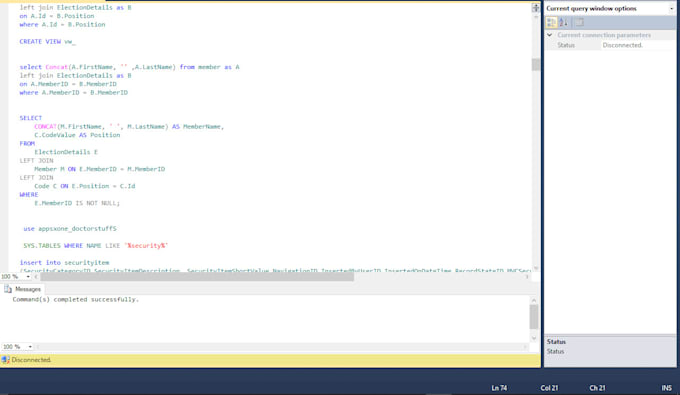Click Messages pane scrollbar down arrow
Image resolution: width=680 pixels, height=395 pixels.
tap(534, 338)
